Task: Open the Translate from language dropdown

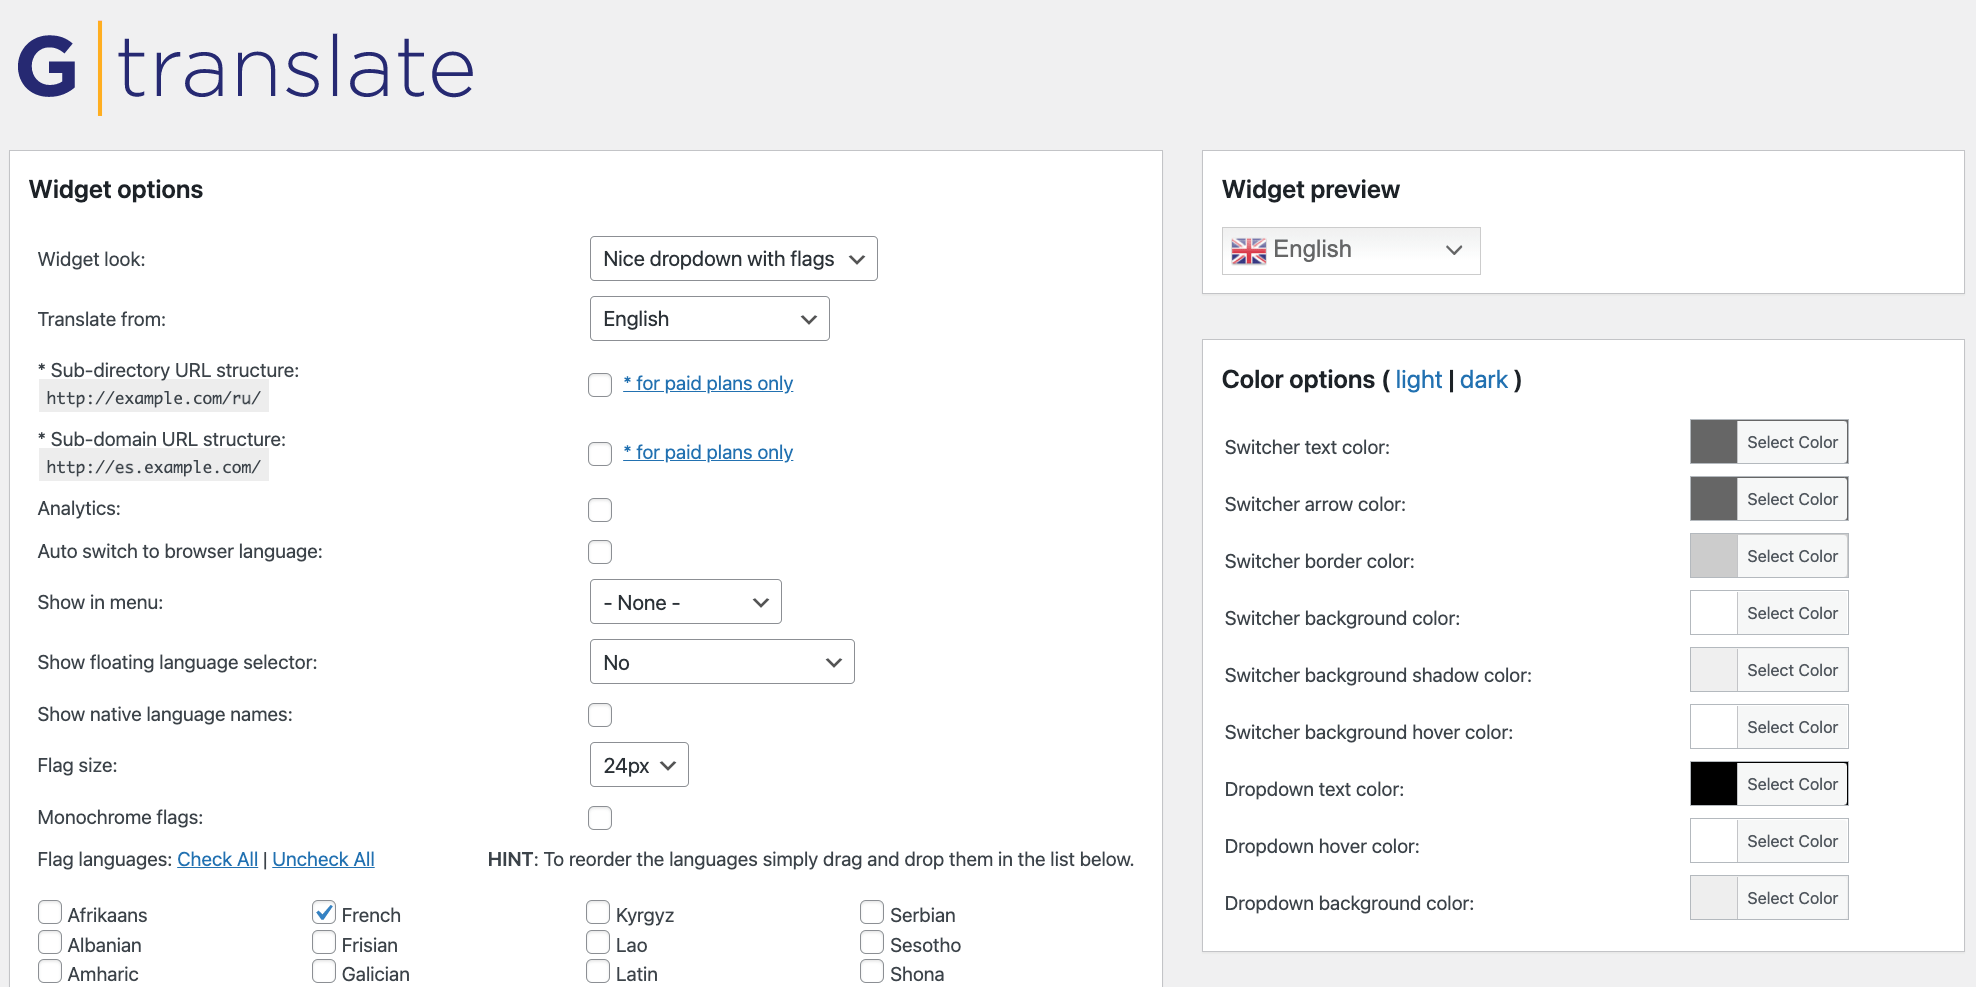Action: click(x=709, y=318)
